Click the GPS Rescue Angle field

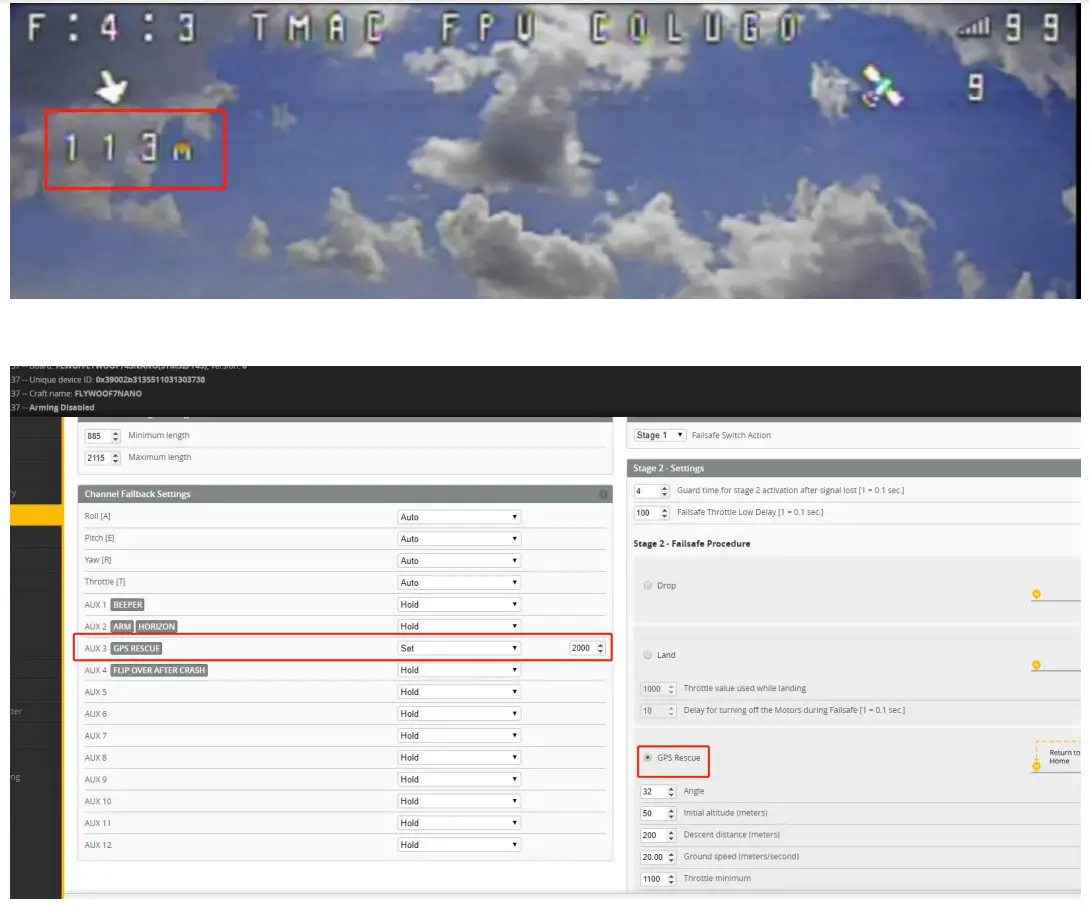pyautogui.click(x=658, y=791)
